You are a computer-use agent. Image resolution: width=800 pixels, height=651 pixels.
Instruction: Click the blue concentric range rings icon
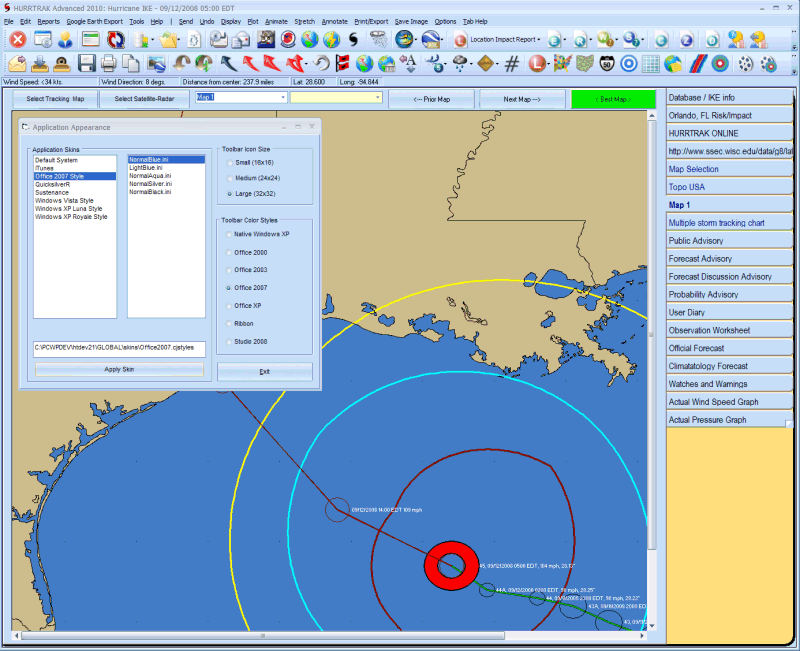[629, 64]
